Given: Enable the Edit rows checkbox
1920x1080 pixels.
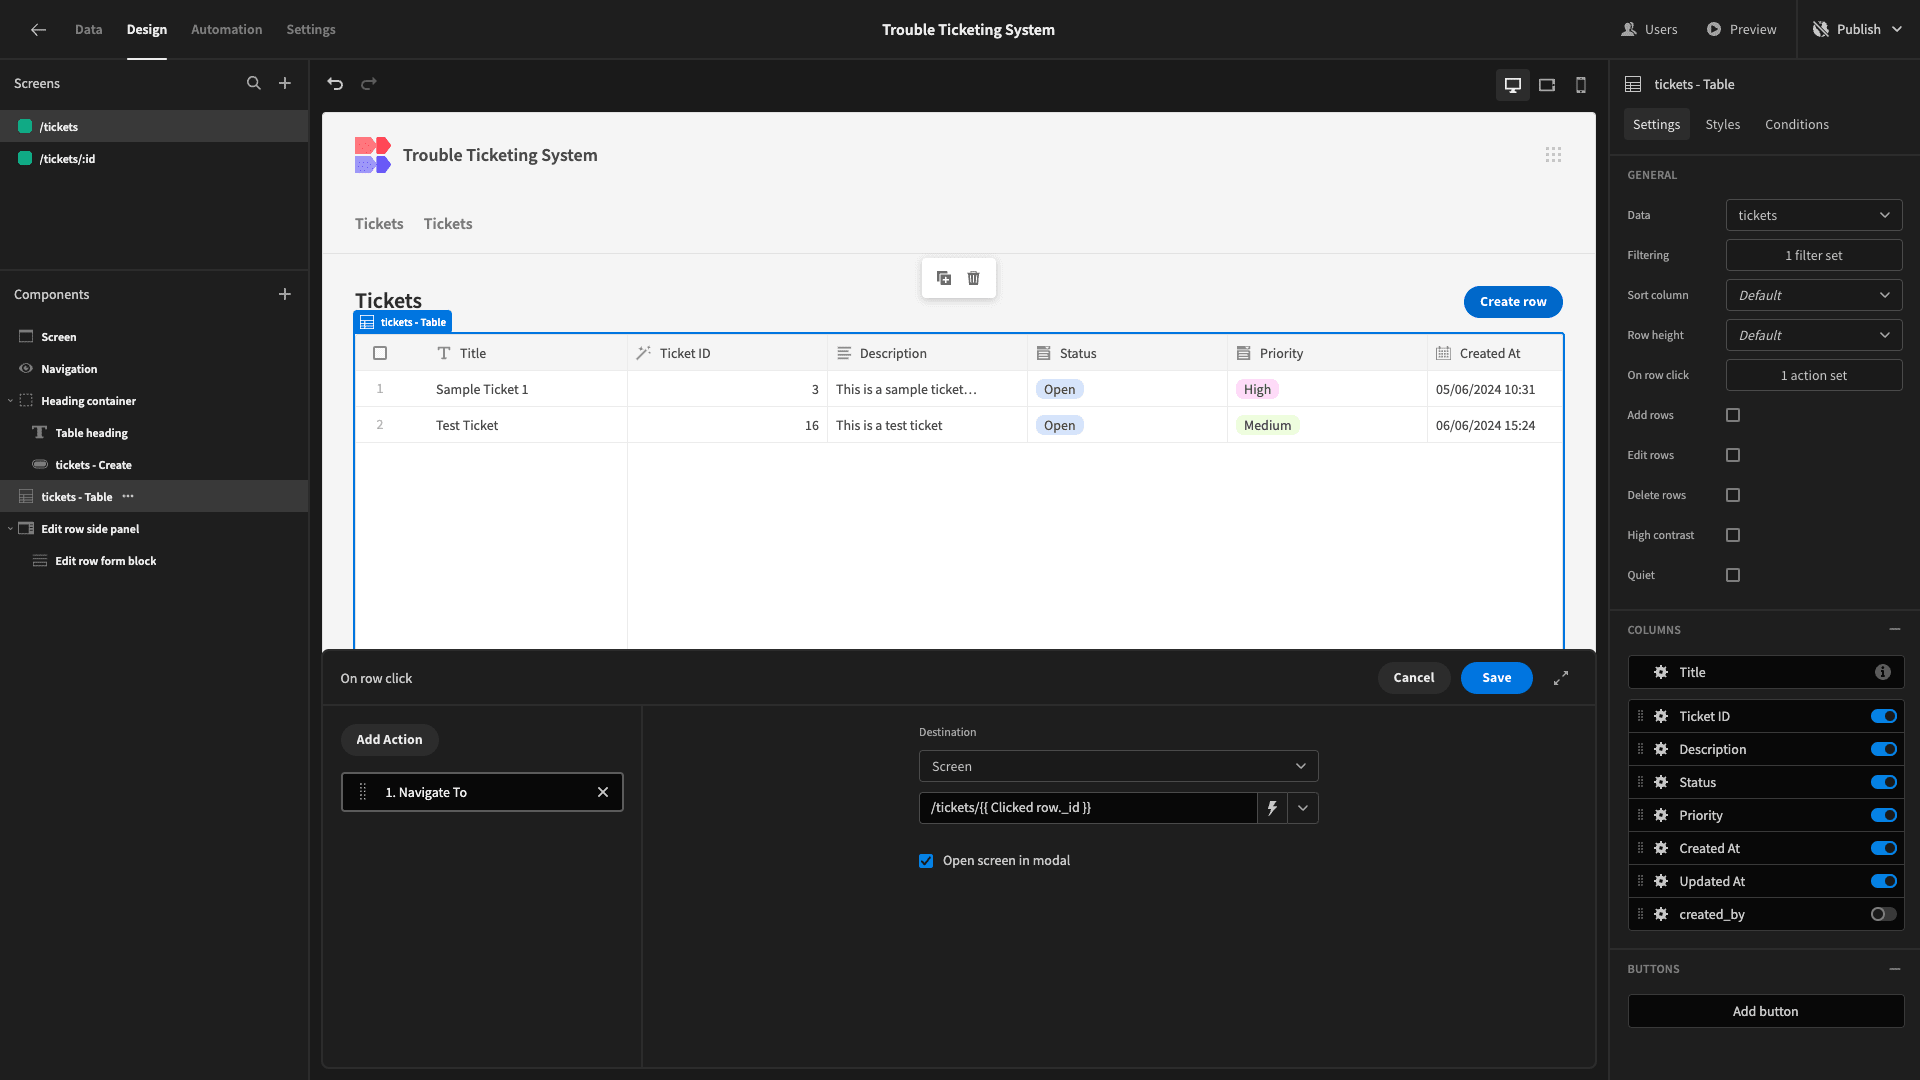Looking at the screenshot, I should [1733, 455].
